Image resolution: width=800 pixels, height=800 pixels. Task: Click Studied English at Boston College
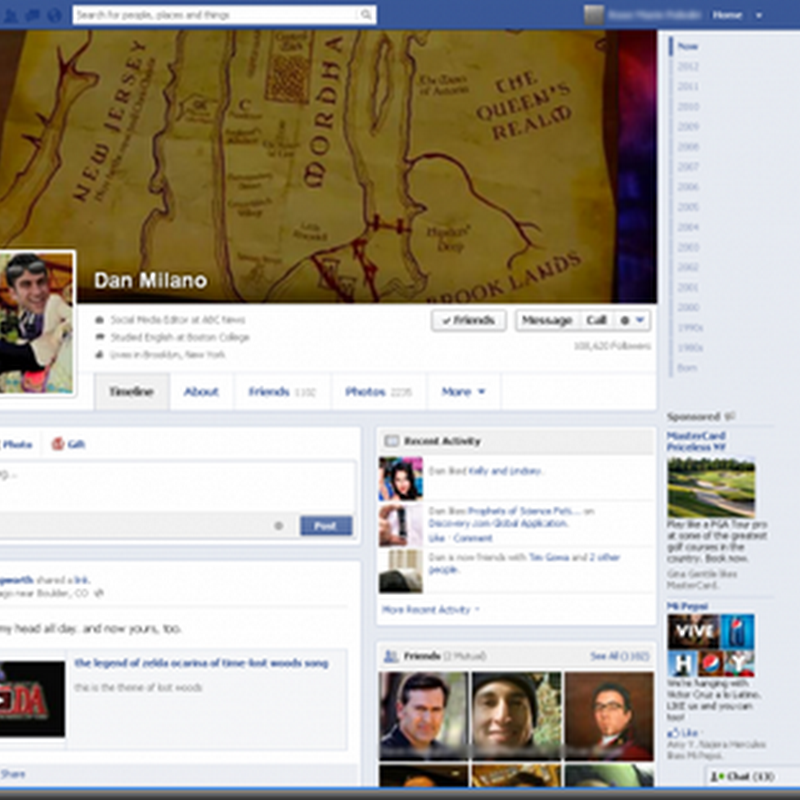click(180, 337)
